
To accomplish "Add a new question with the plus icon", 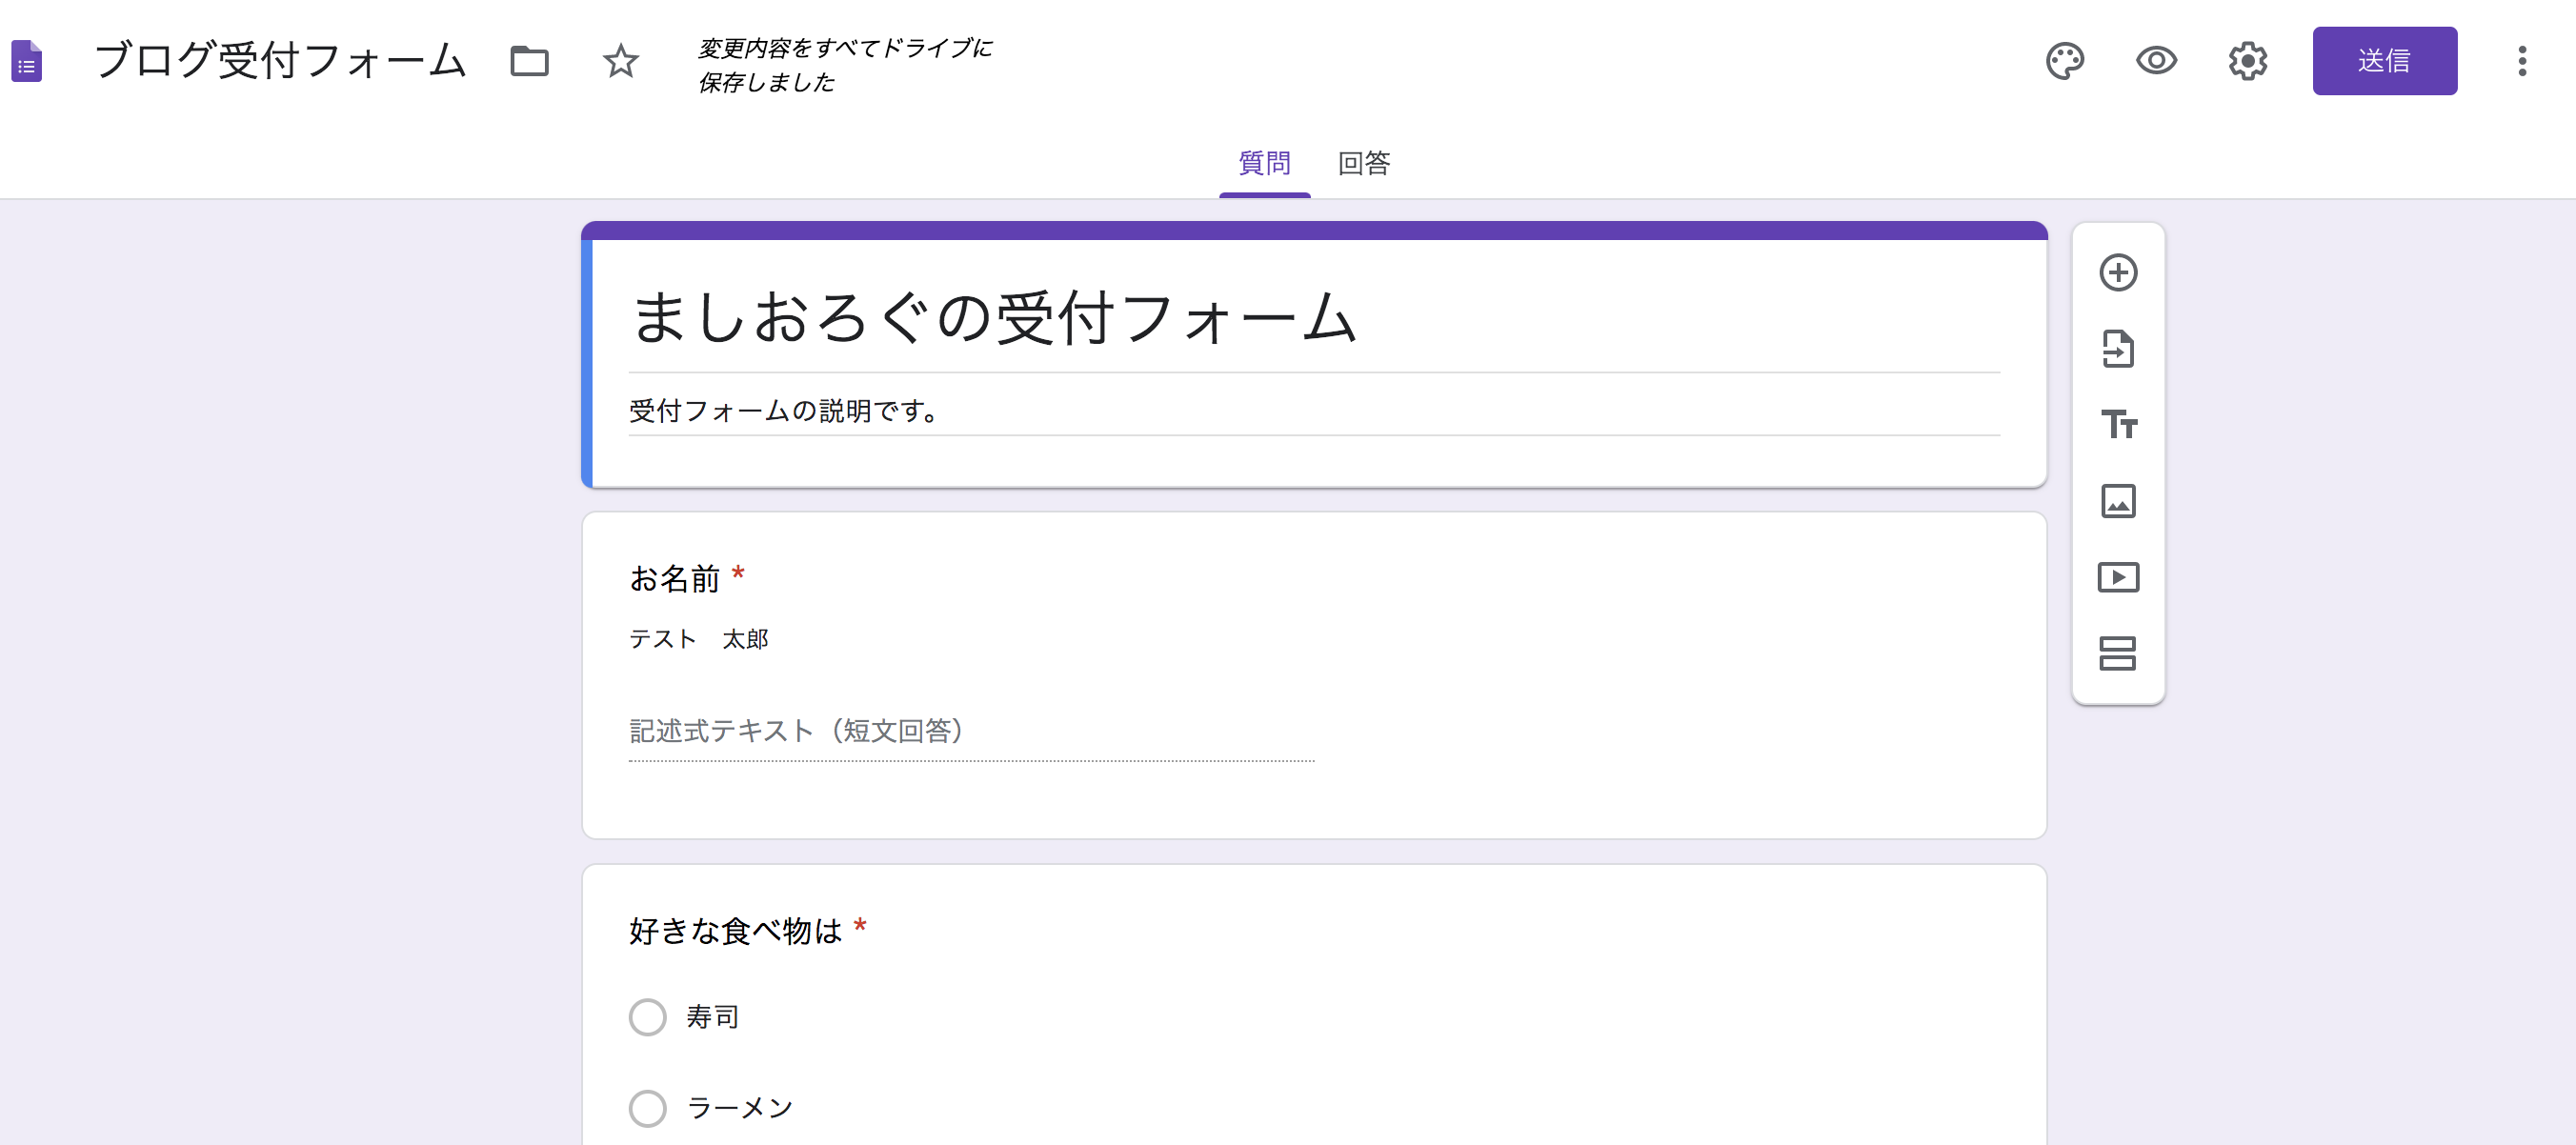I will tap(2118, 273).
